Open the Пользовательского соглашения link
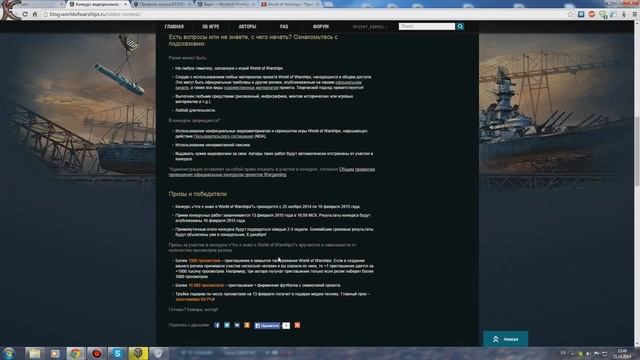 224,136
